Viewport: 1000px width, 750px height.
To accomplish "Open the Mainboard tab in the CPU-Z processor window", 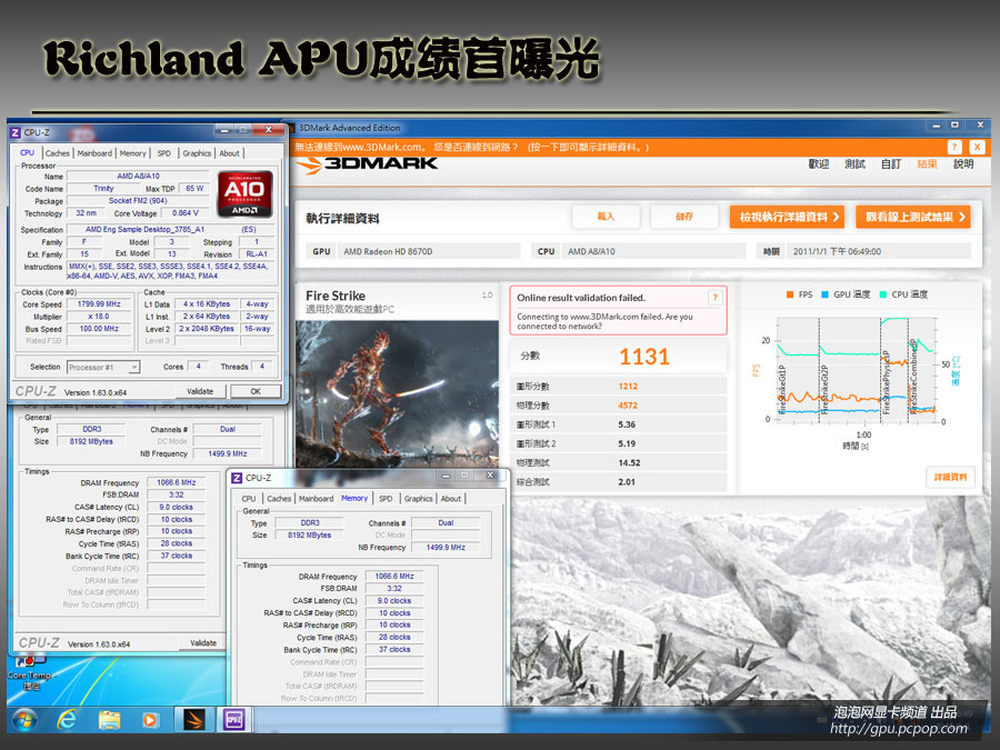I will 94,153.
